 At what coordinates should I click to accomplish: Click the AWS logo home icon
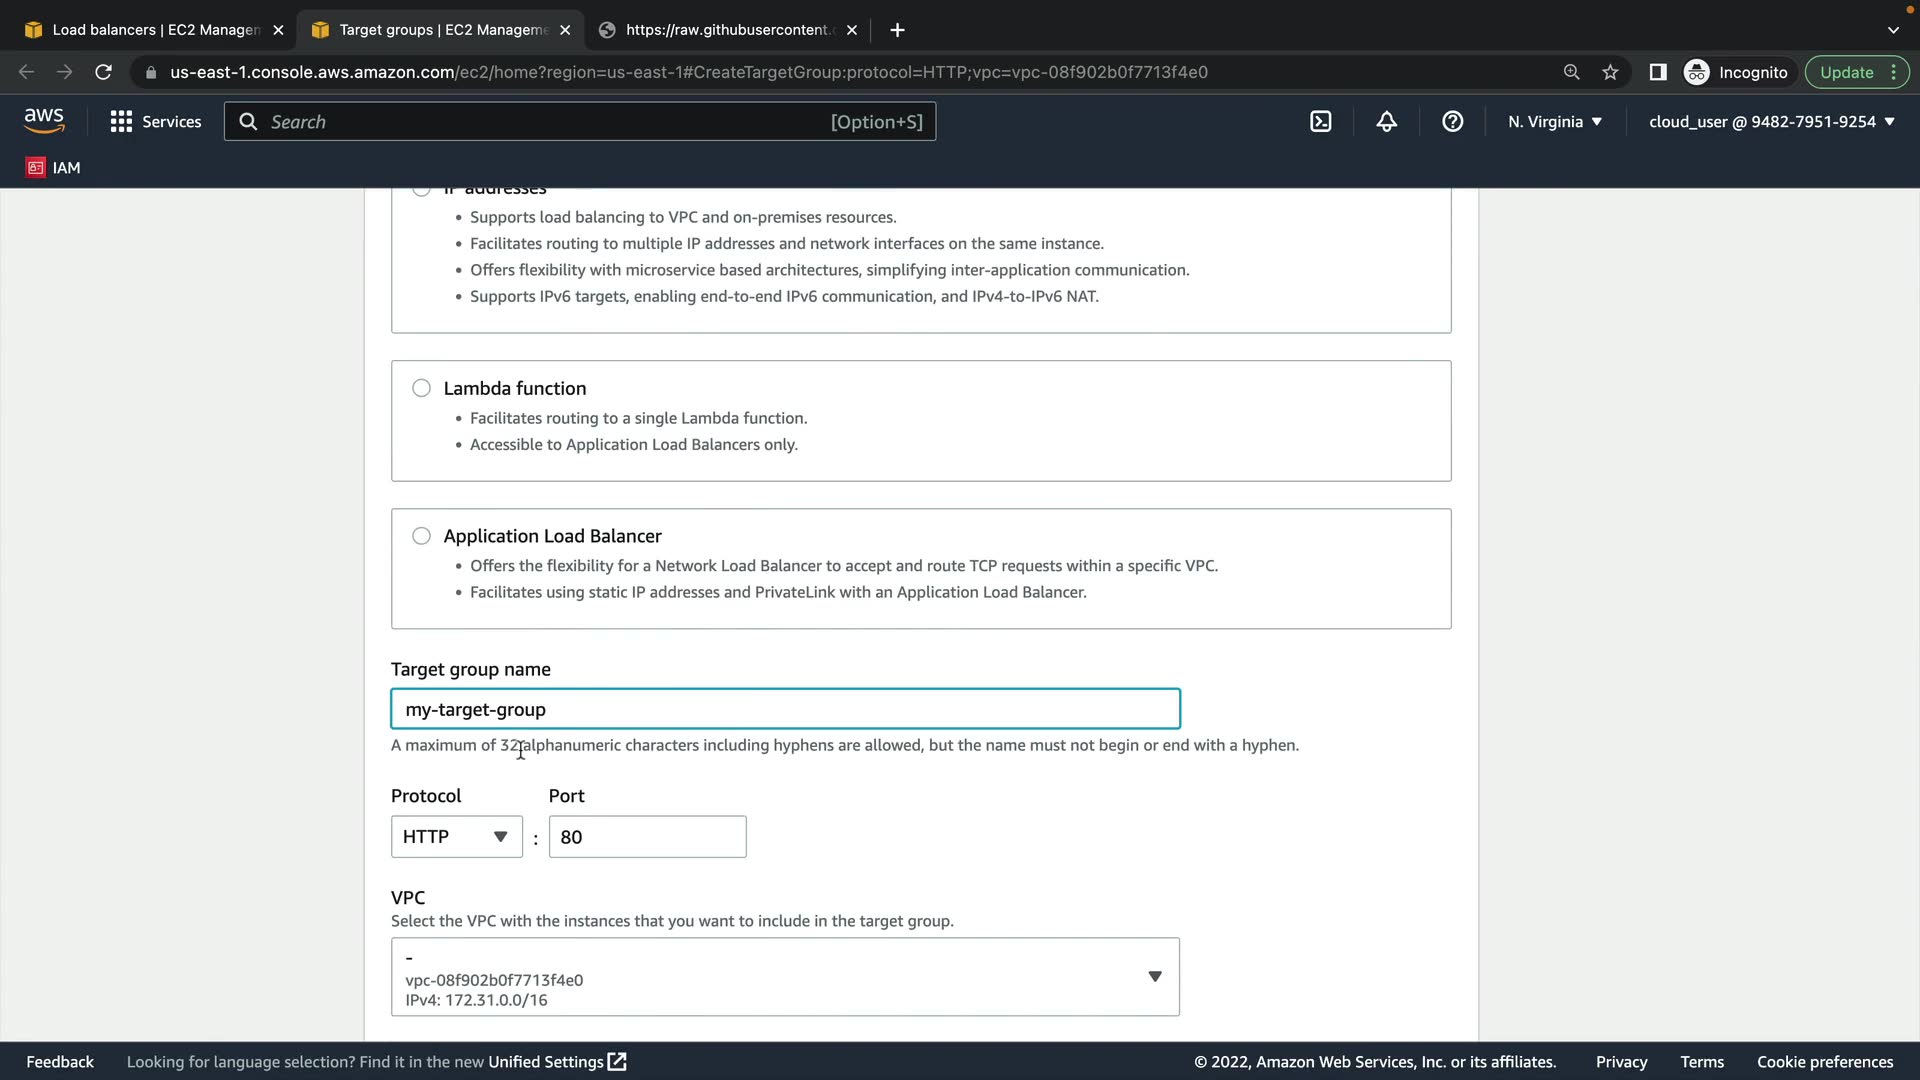(44, 121)
